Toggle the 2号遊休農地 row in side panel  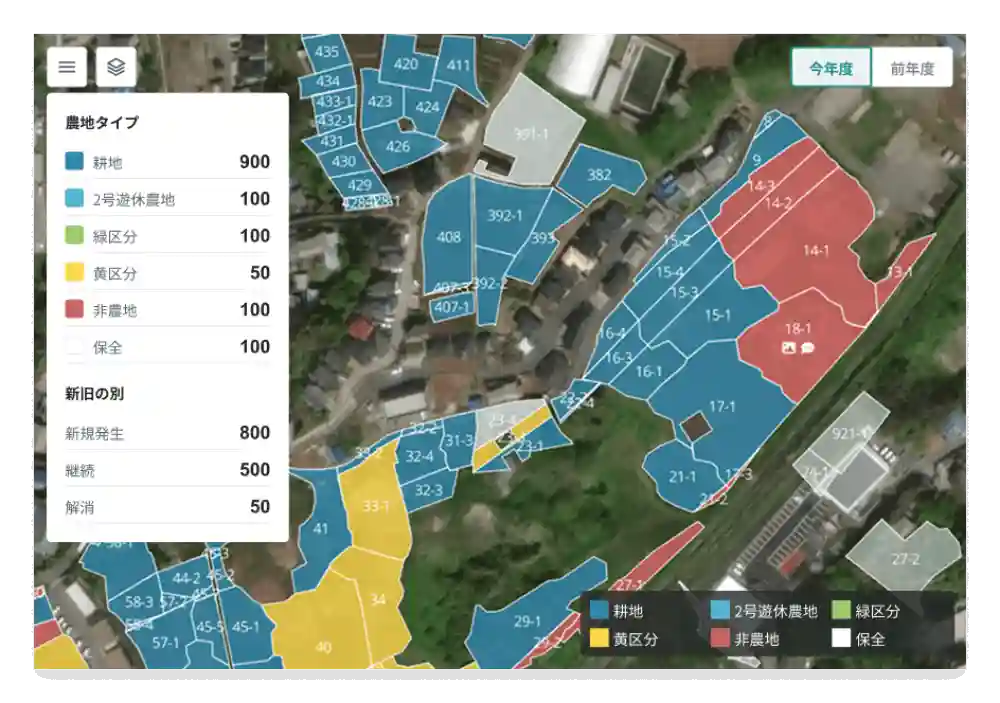(x=167, y=199)
